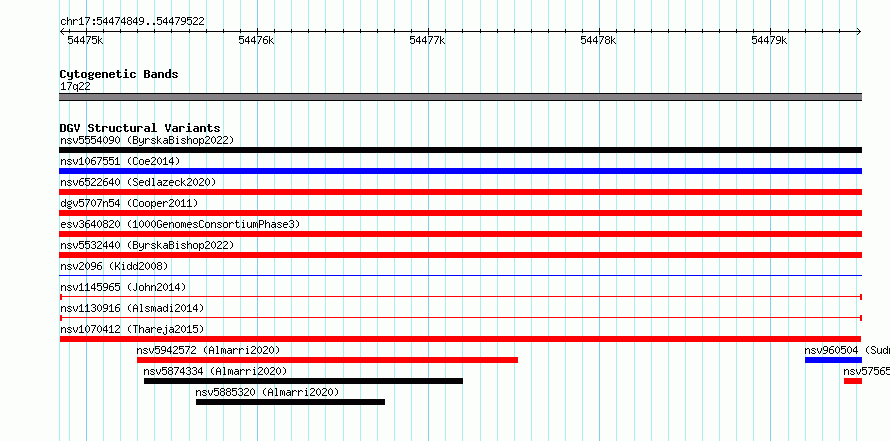This screenshot has width=890, height=441.
Task: Select the red nsv6522640 variant bar
Action: (x=460, y=192)
